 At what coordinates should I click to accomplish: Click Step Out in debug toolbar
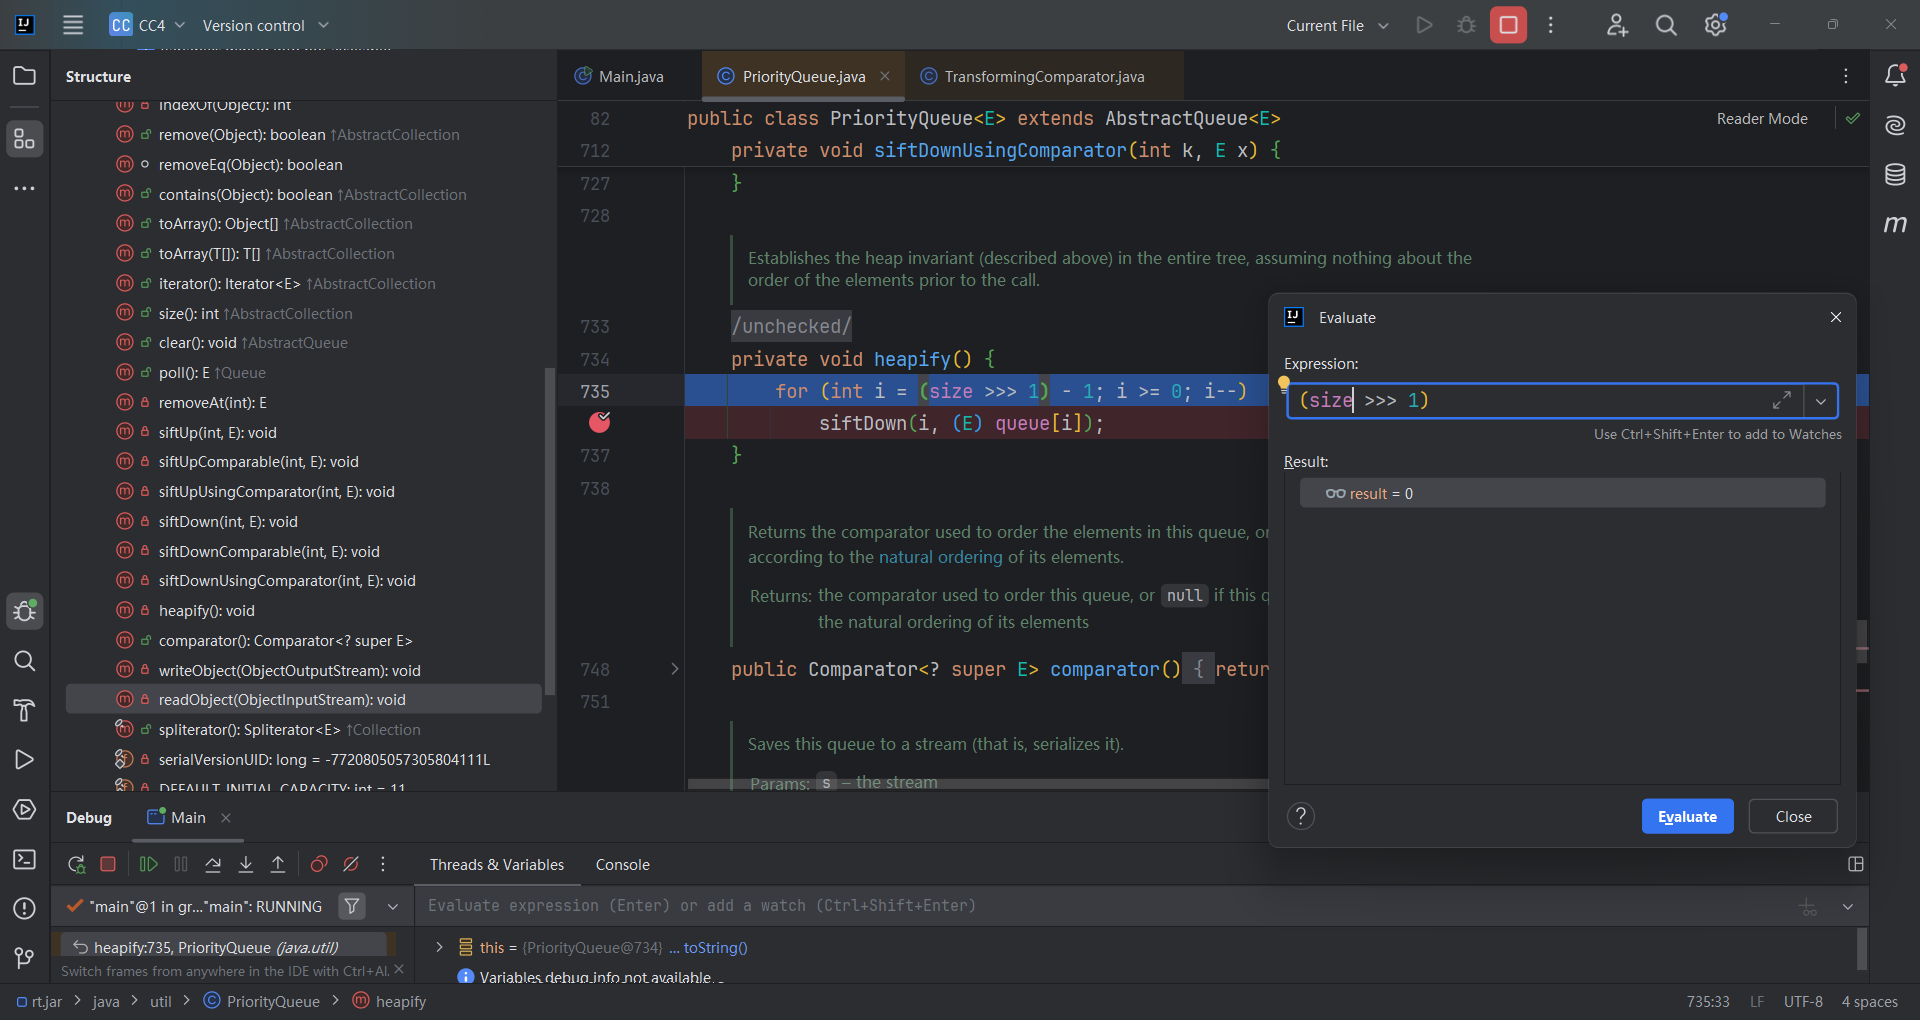(278, 864)
